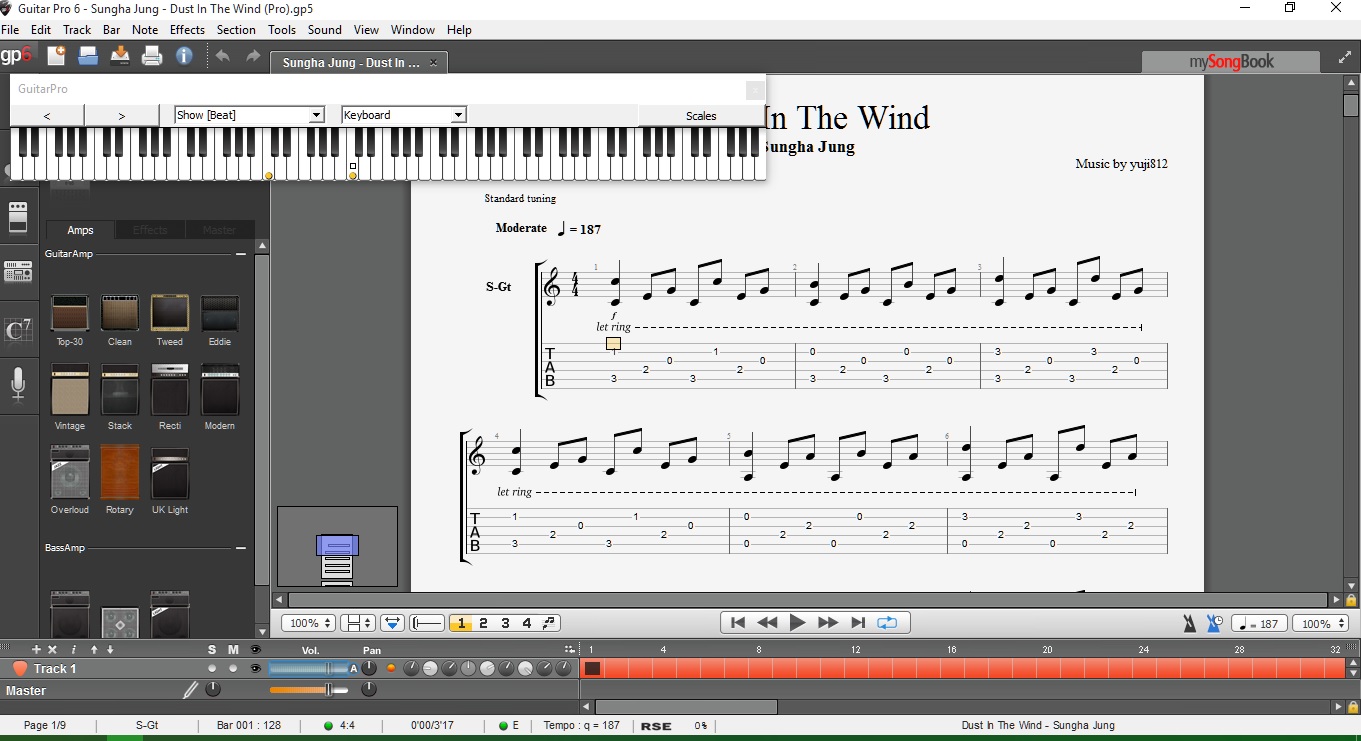Jump to the first bar

(738, 623)
